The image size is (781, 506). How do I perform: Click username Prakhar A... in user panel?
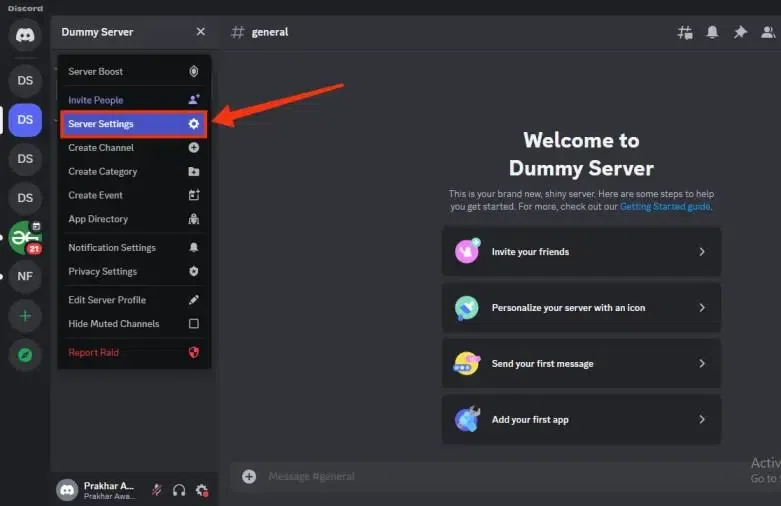click(109, 486)
